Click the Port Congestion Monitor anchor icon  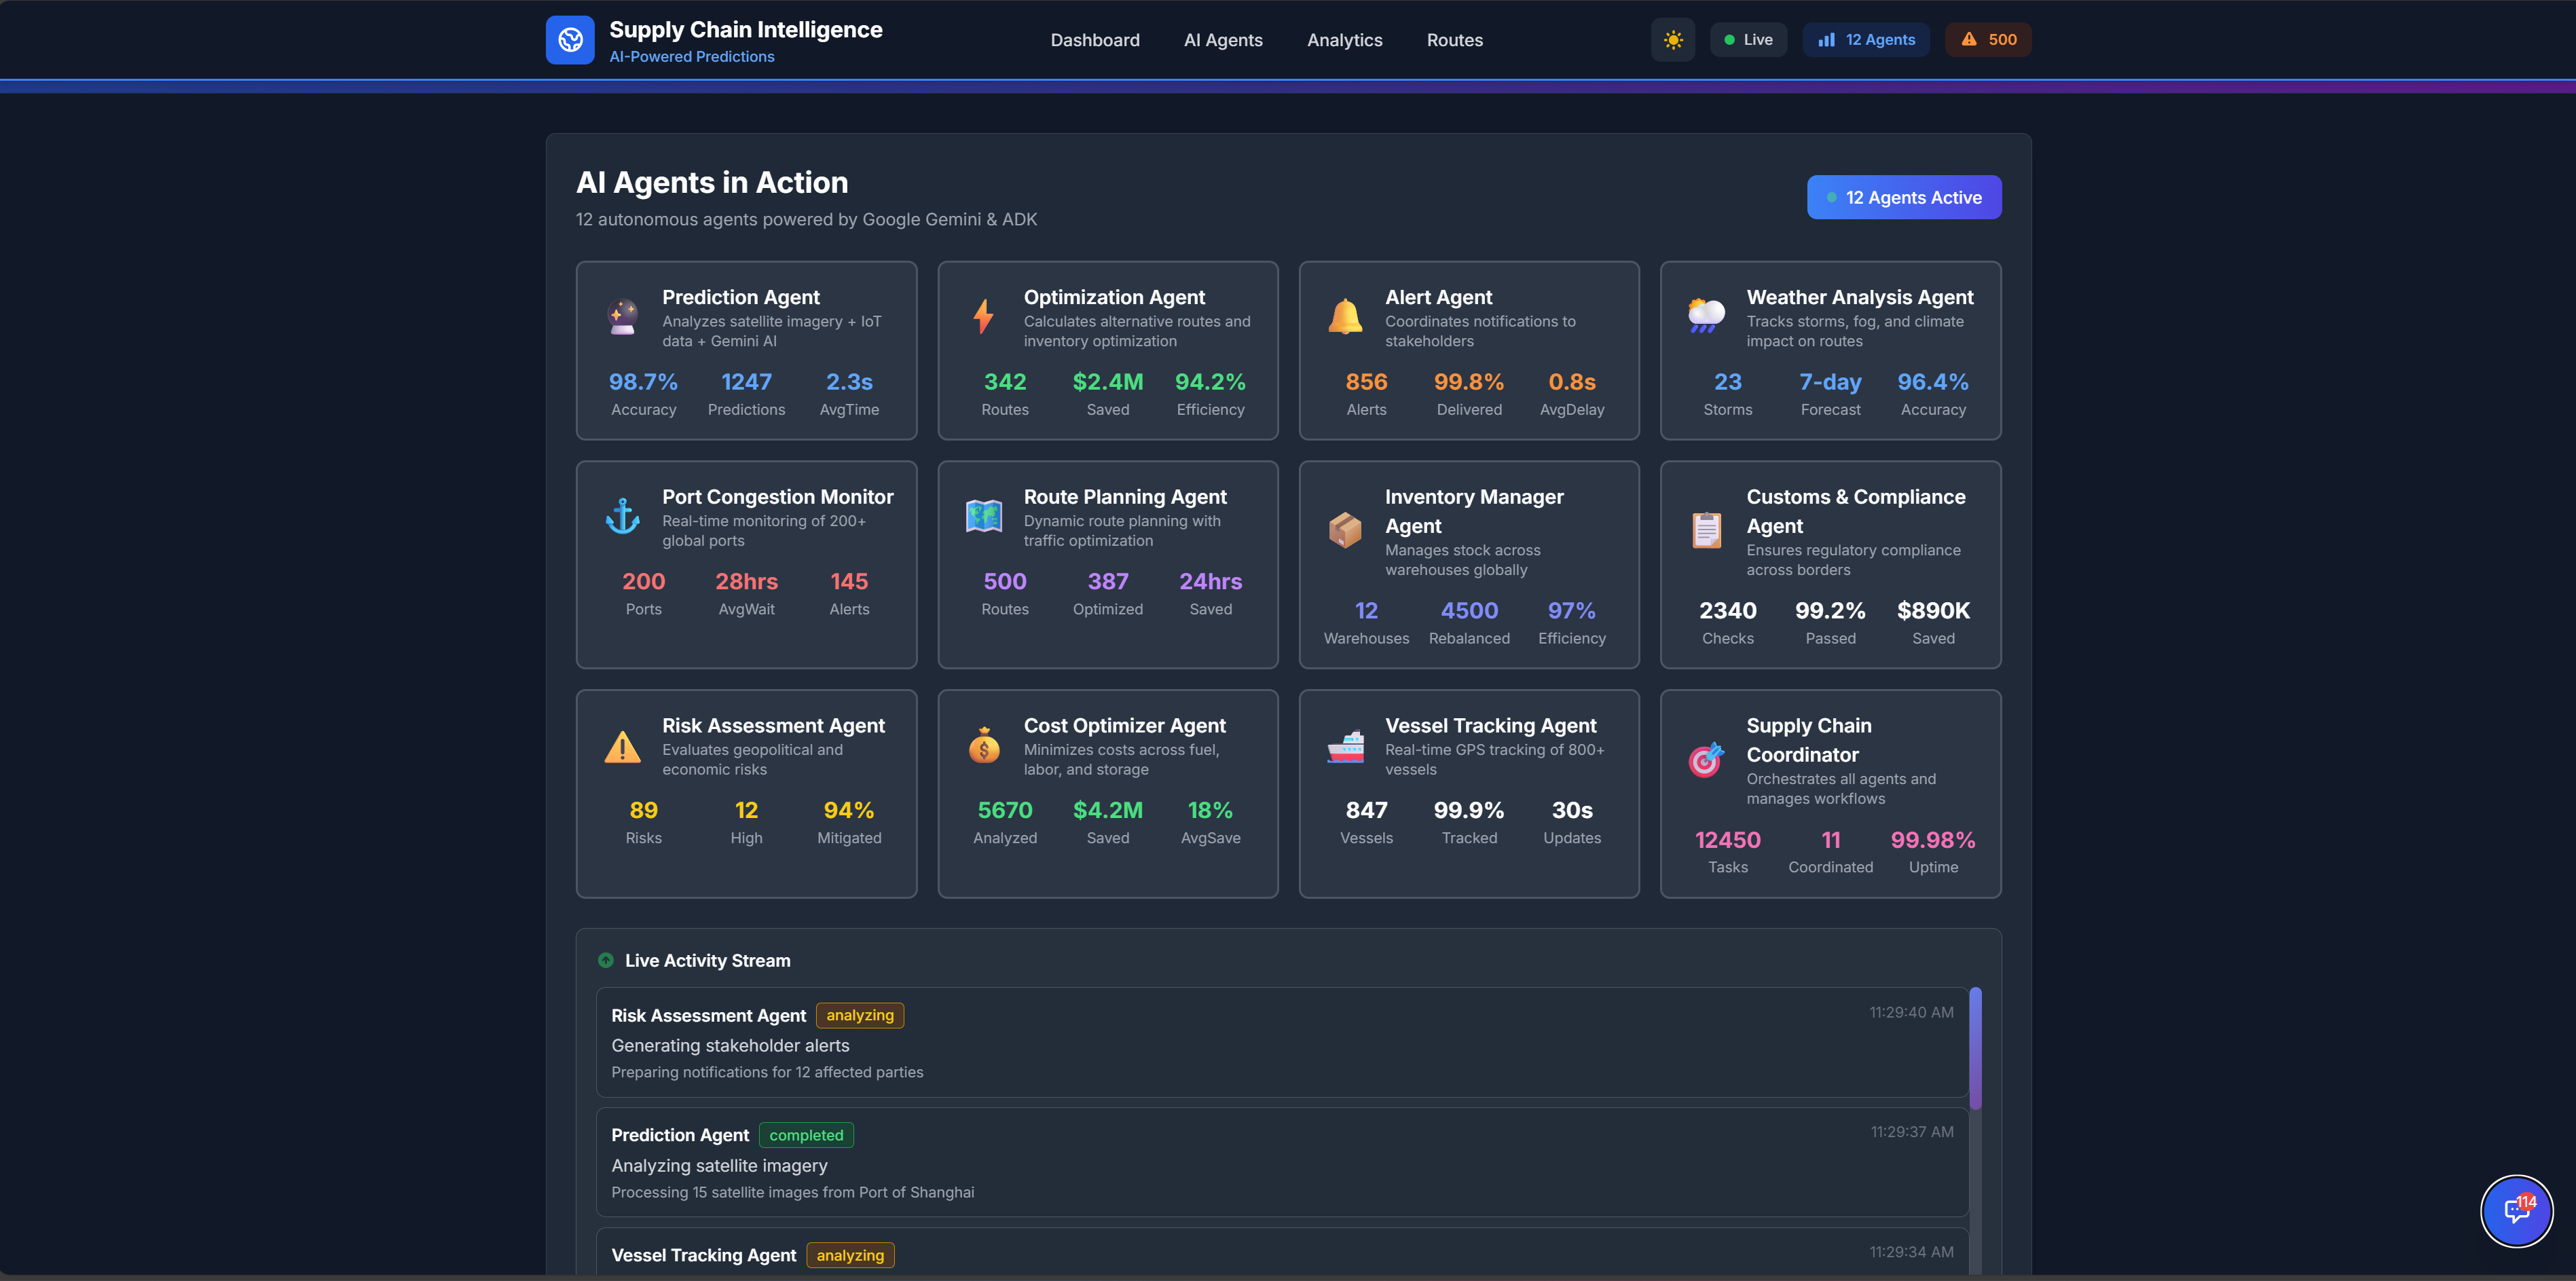click(x=623, y=517)
